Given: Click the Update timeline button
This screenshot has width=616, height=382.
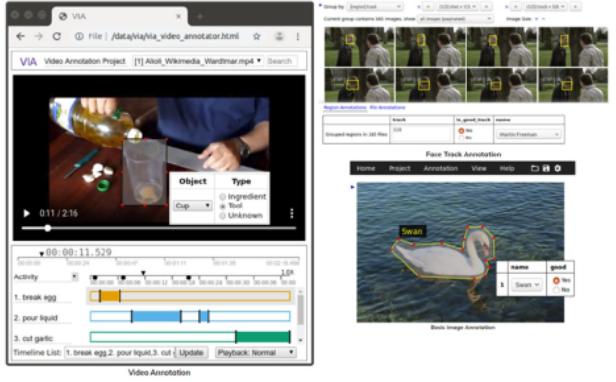Looking at the screenshot, I should click(x=191, y=353).
